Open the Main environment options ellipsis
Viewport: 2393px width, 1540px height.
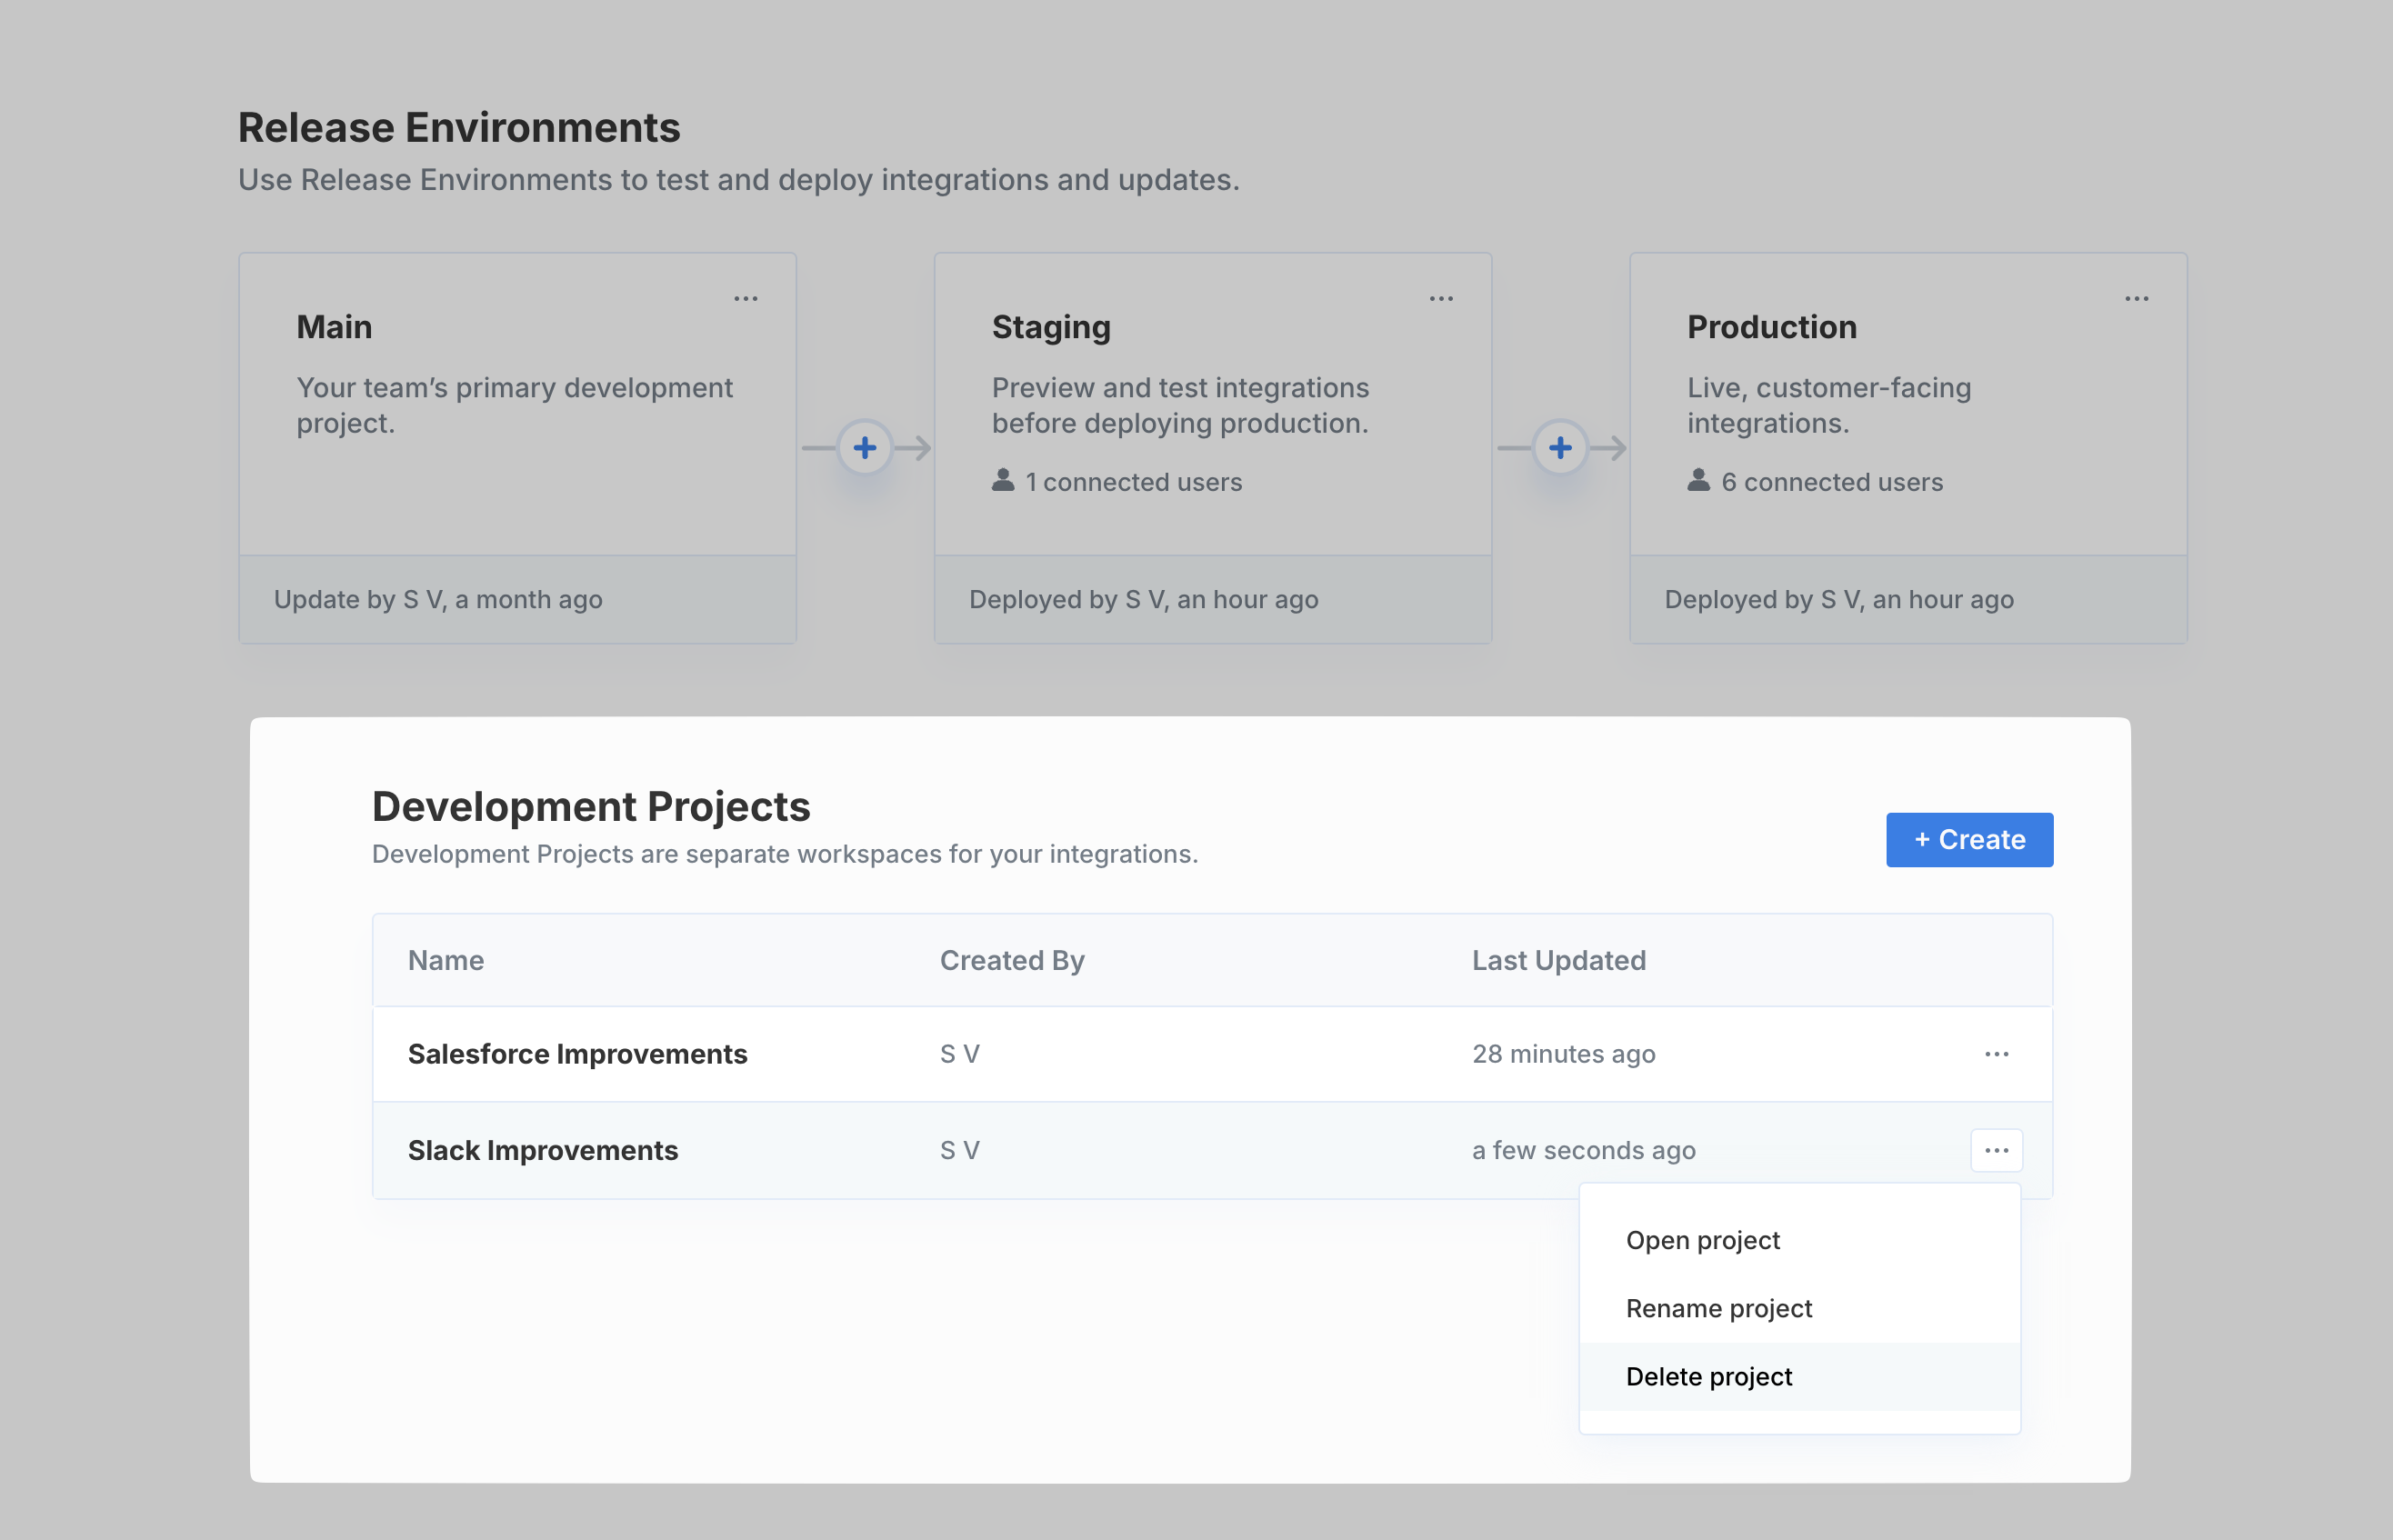[x=745, y=298]
